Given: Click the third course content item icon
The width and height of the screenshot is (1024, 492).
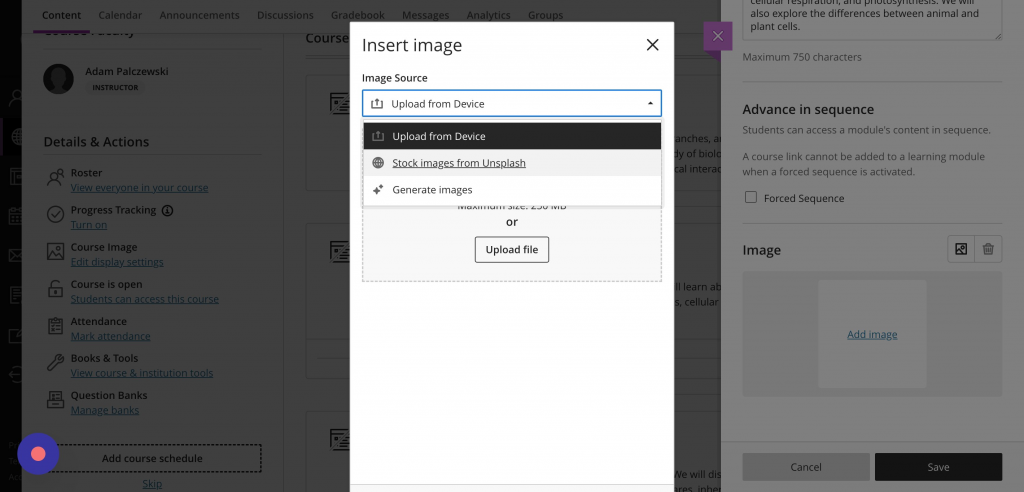Looking at the screenshot, I should click(x=339, y=439).
